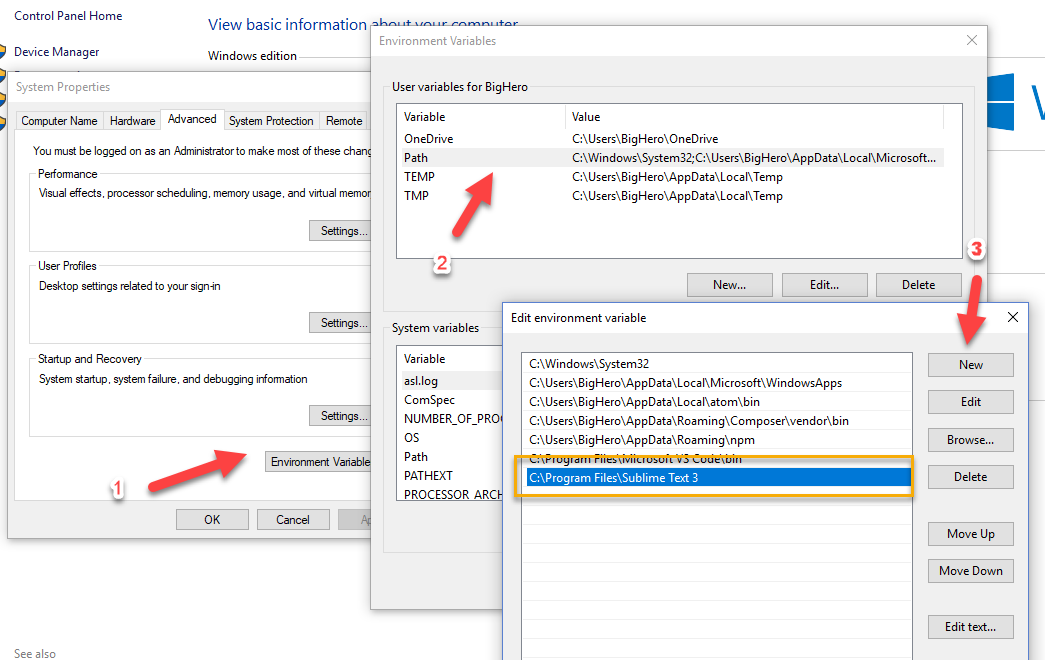Delete the selected path entry
Viewport: 1045px width, 660px height.
(970, 477)
